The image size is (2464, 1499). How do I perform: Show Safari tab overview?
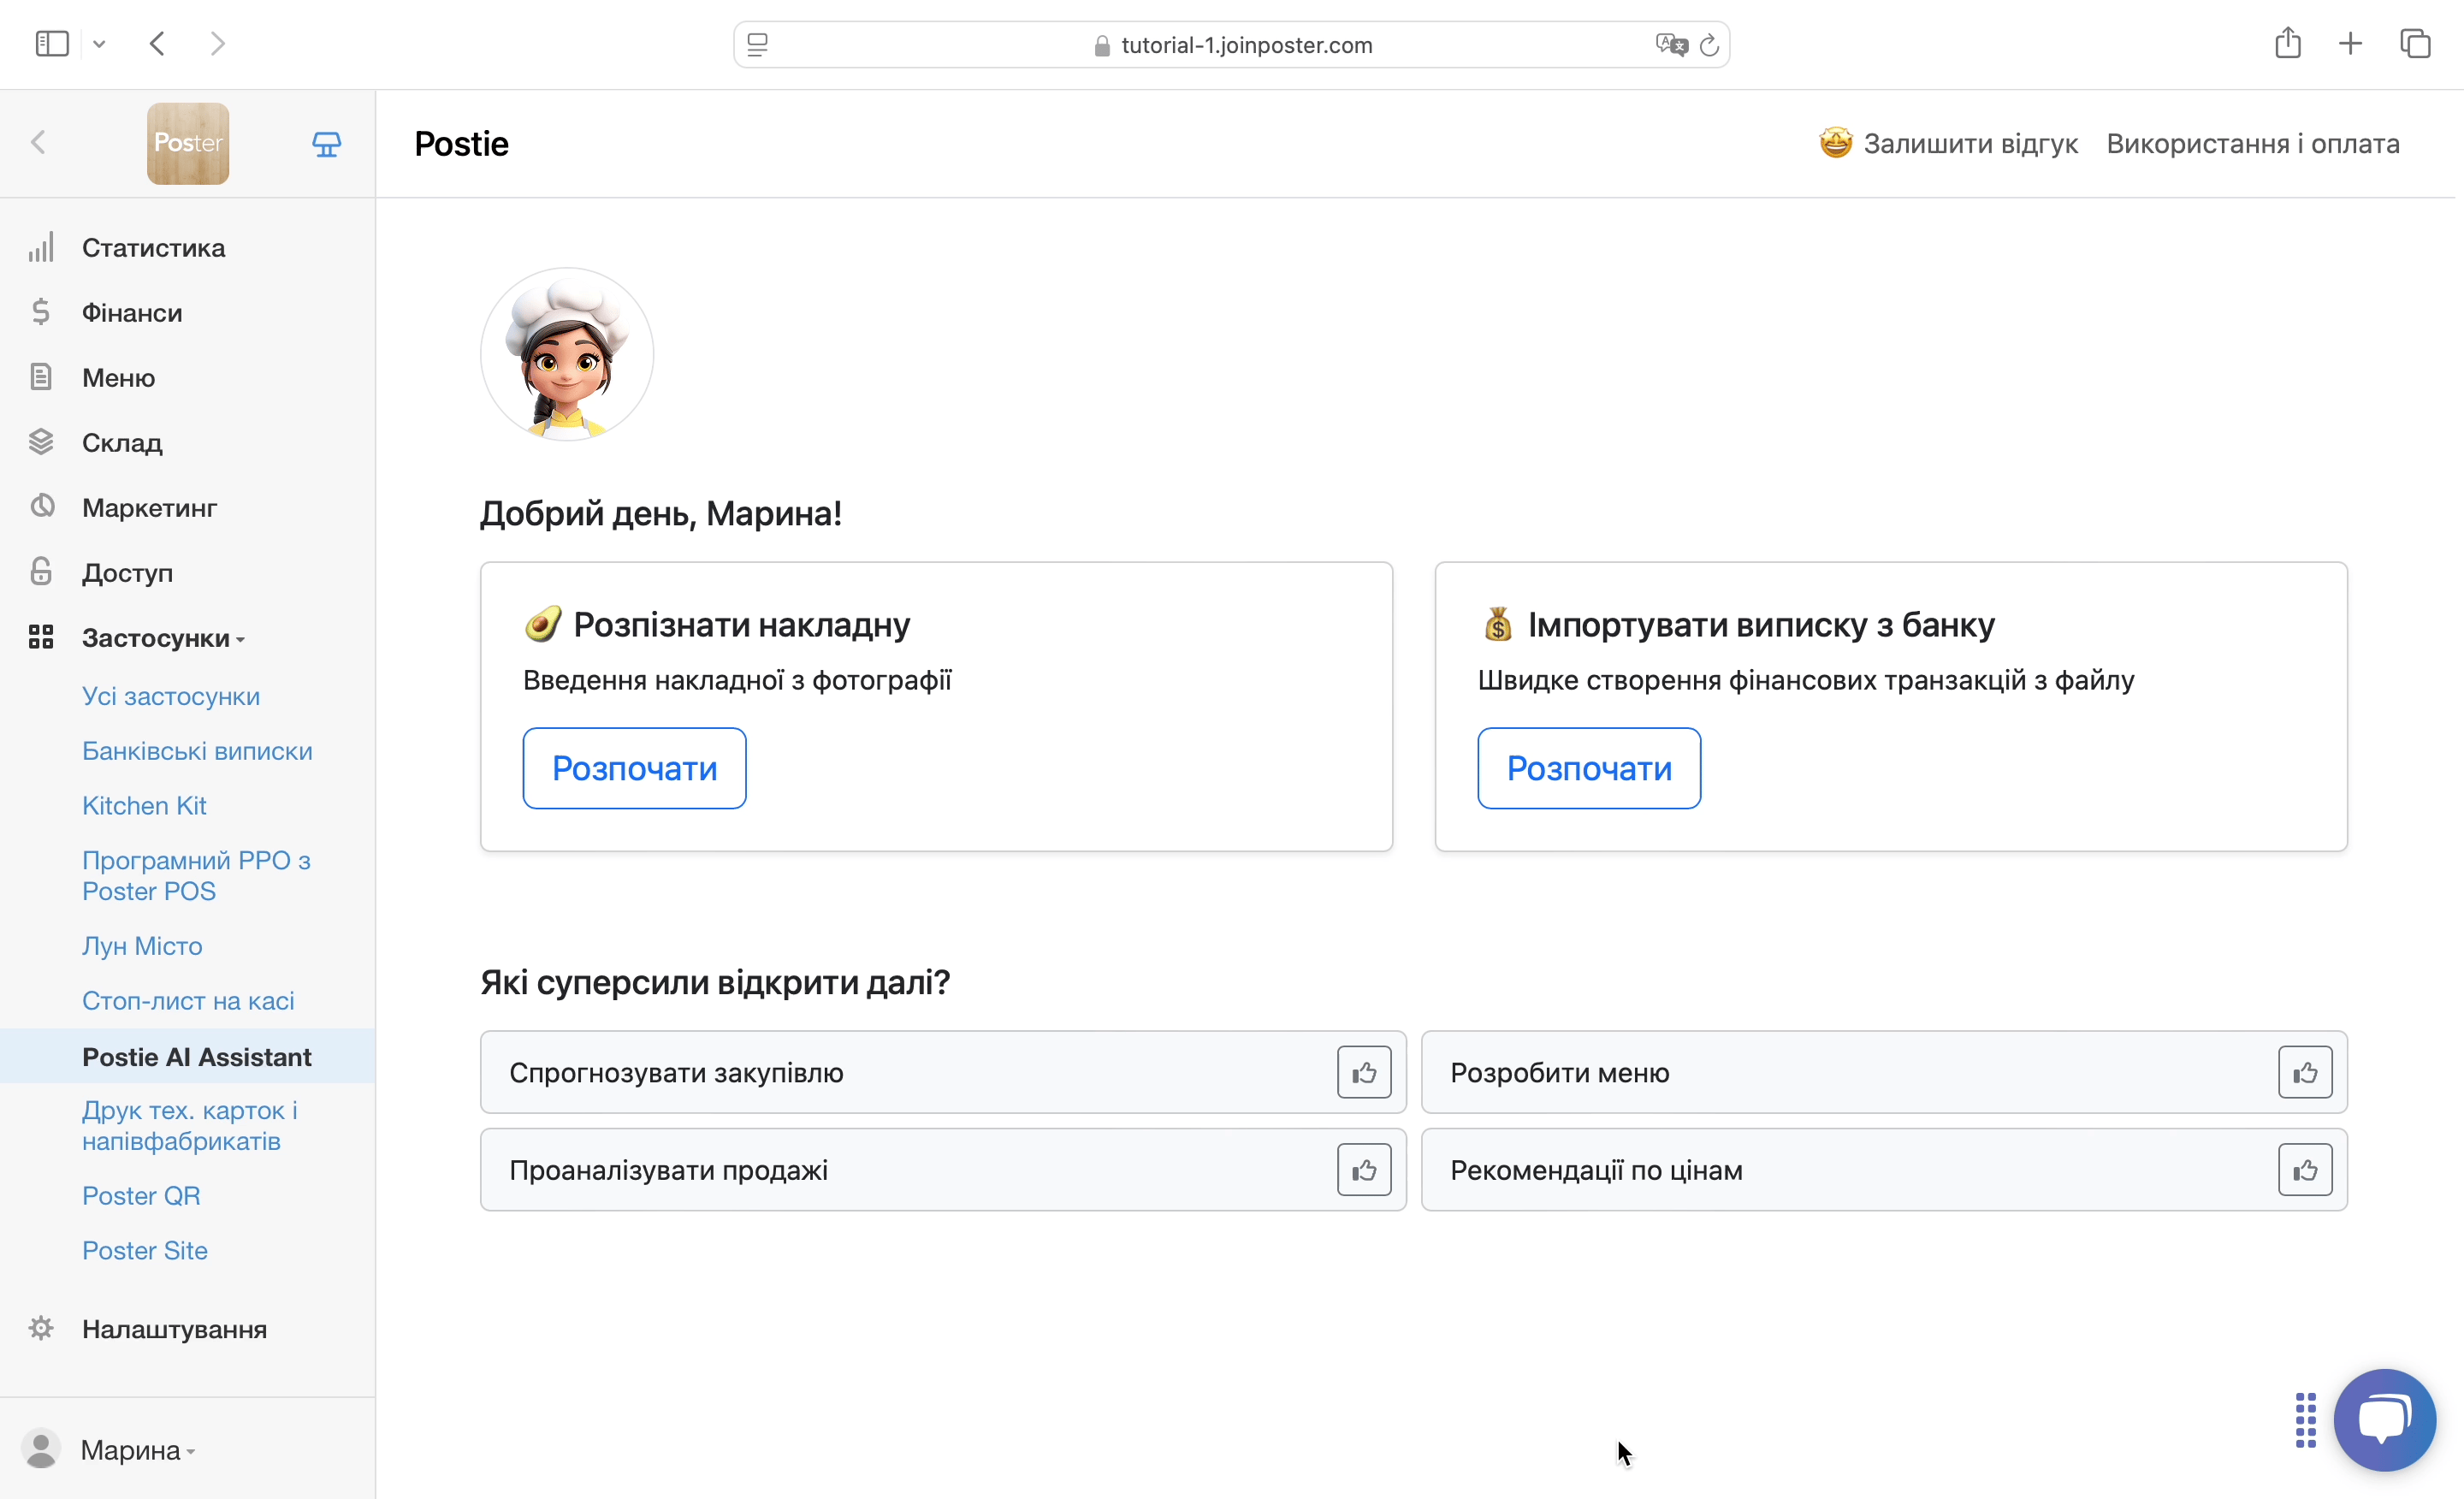(2415, 44)
